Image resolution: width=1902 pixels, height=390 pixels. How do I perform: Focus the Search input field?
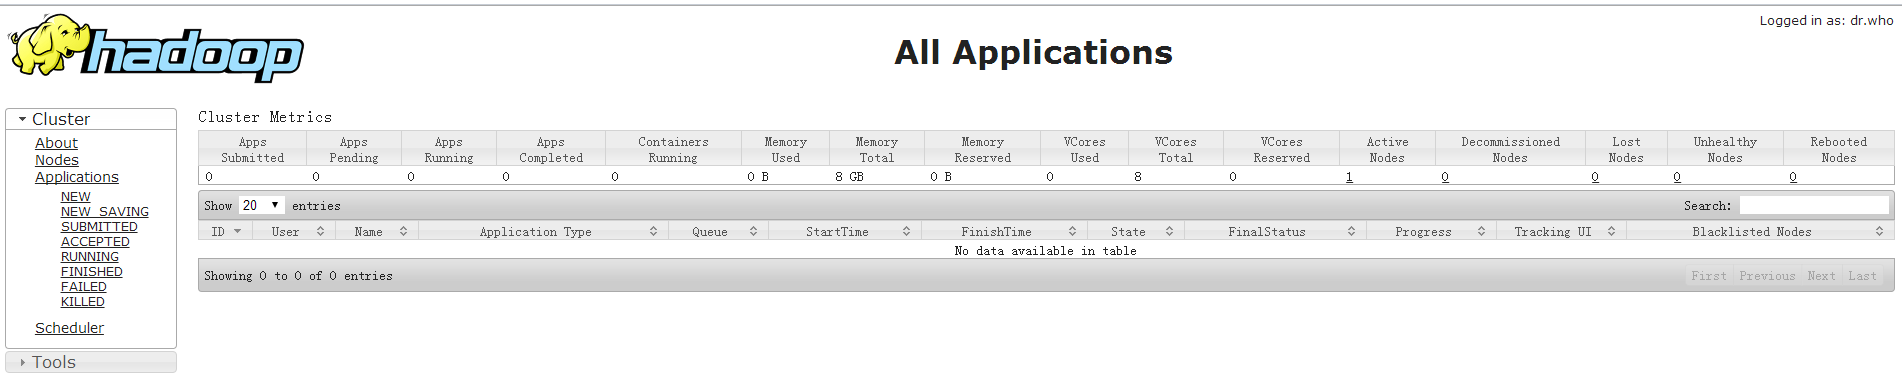point(1814,205)
